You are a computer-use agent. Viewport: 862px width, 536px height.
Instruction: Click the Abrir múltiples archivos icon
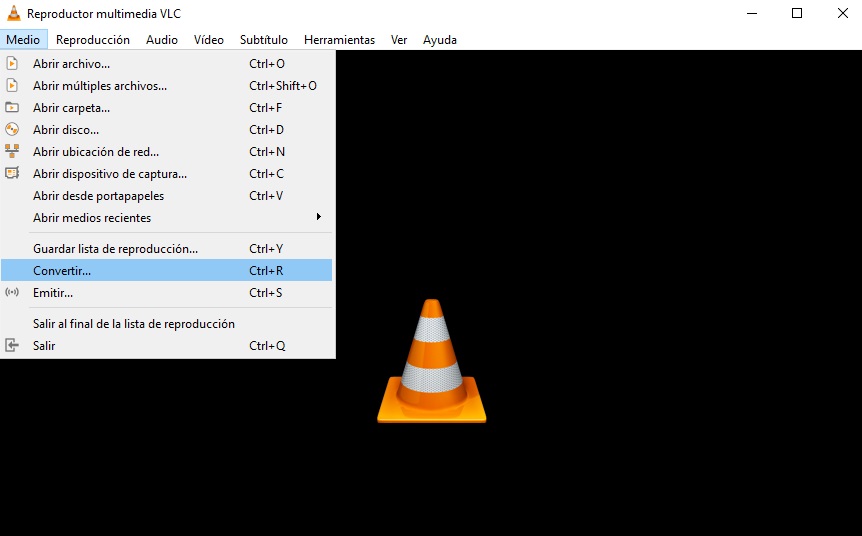click(x=12, y=86)
